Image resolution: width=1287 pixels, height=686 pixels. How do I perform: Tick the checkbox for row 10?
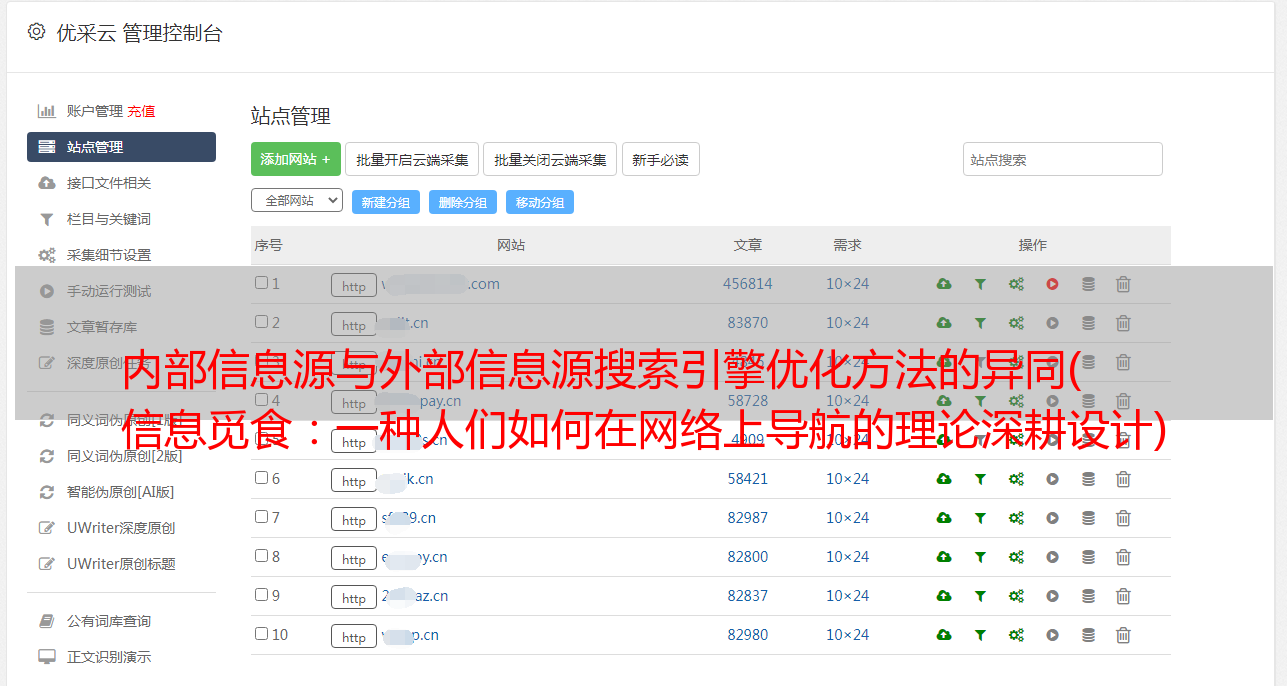coord(261,634)
